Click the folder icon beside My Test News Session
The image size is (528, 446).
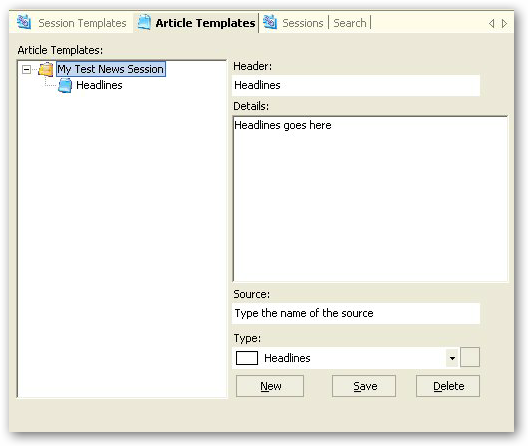(46, 69)
